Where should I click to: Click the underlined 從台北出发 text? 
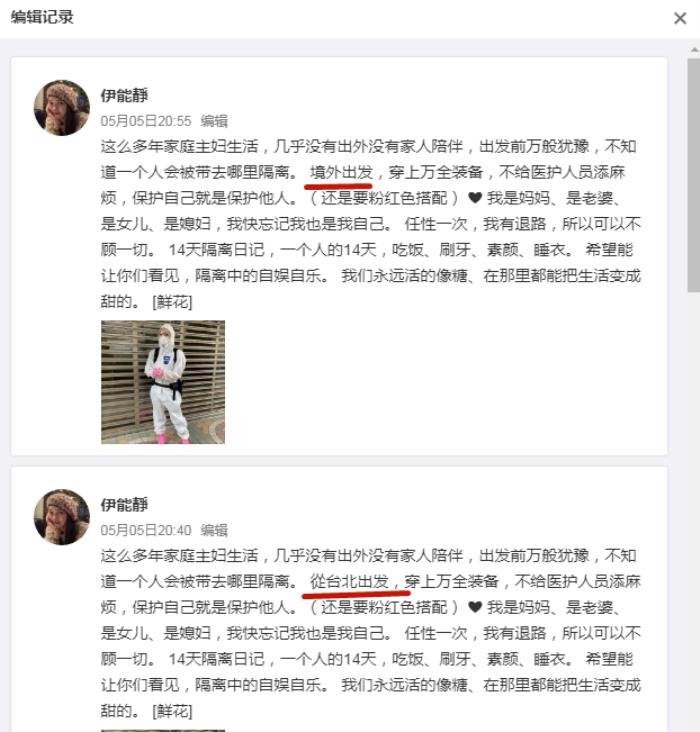(349, 582)
